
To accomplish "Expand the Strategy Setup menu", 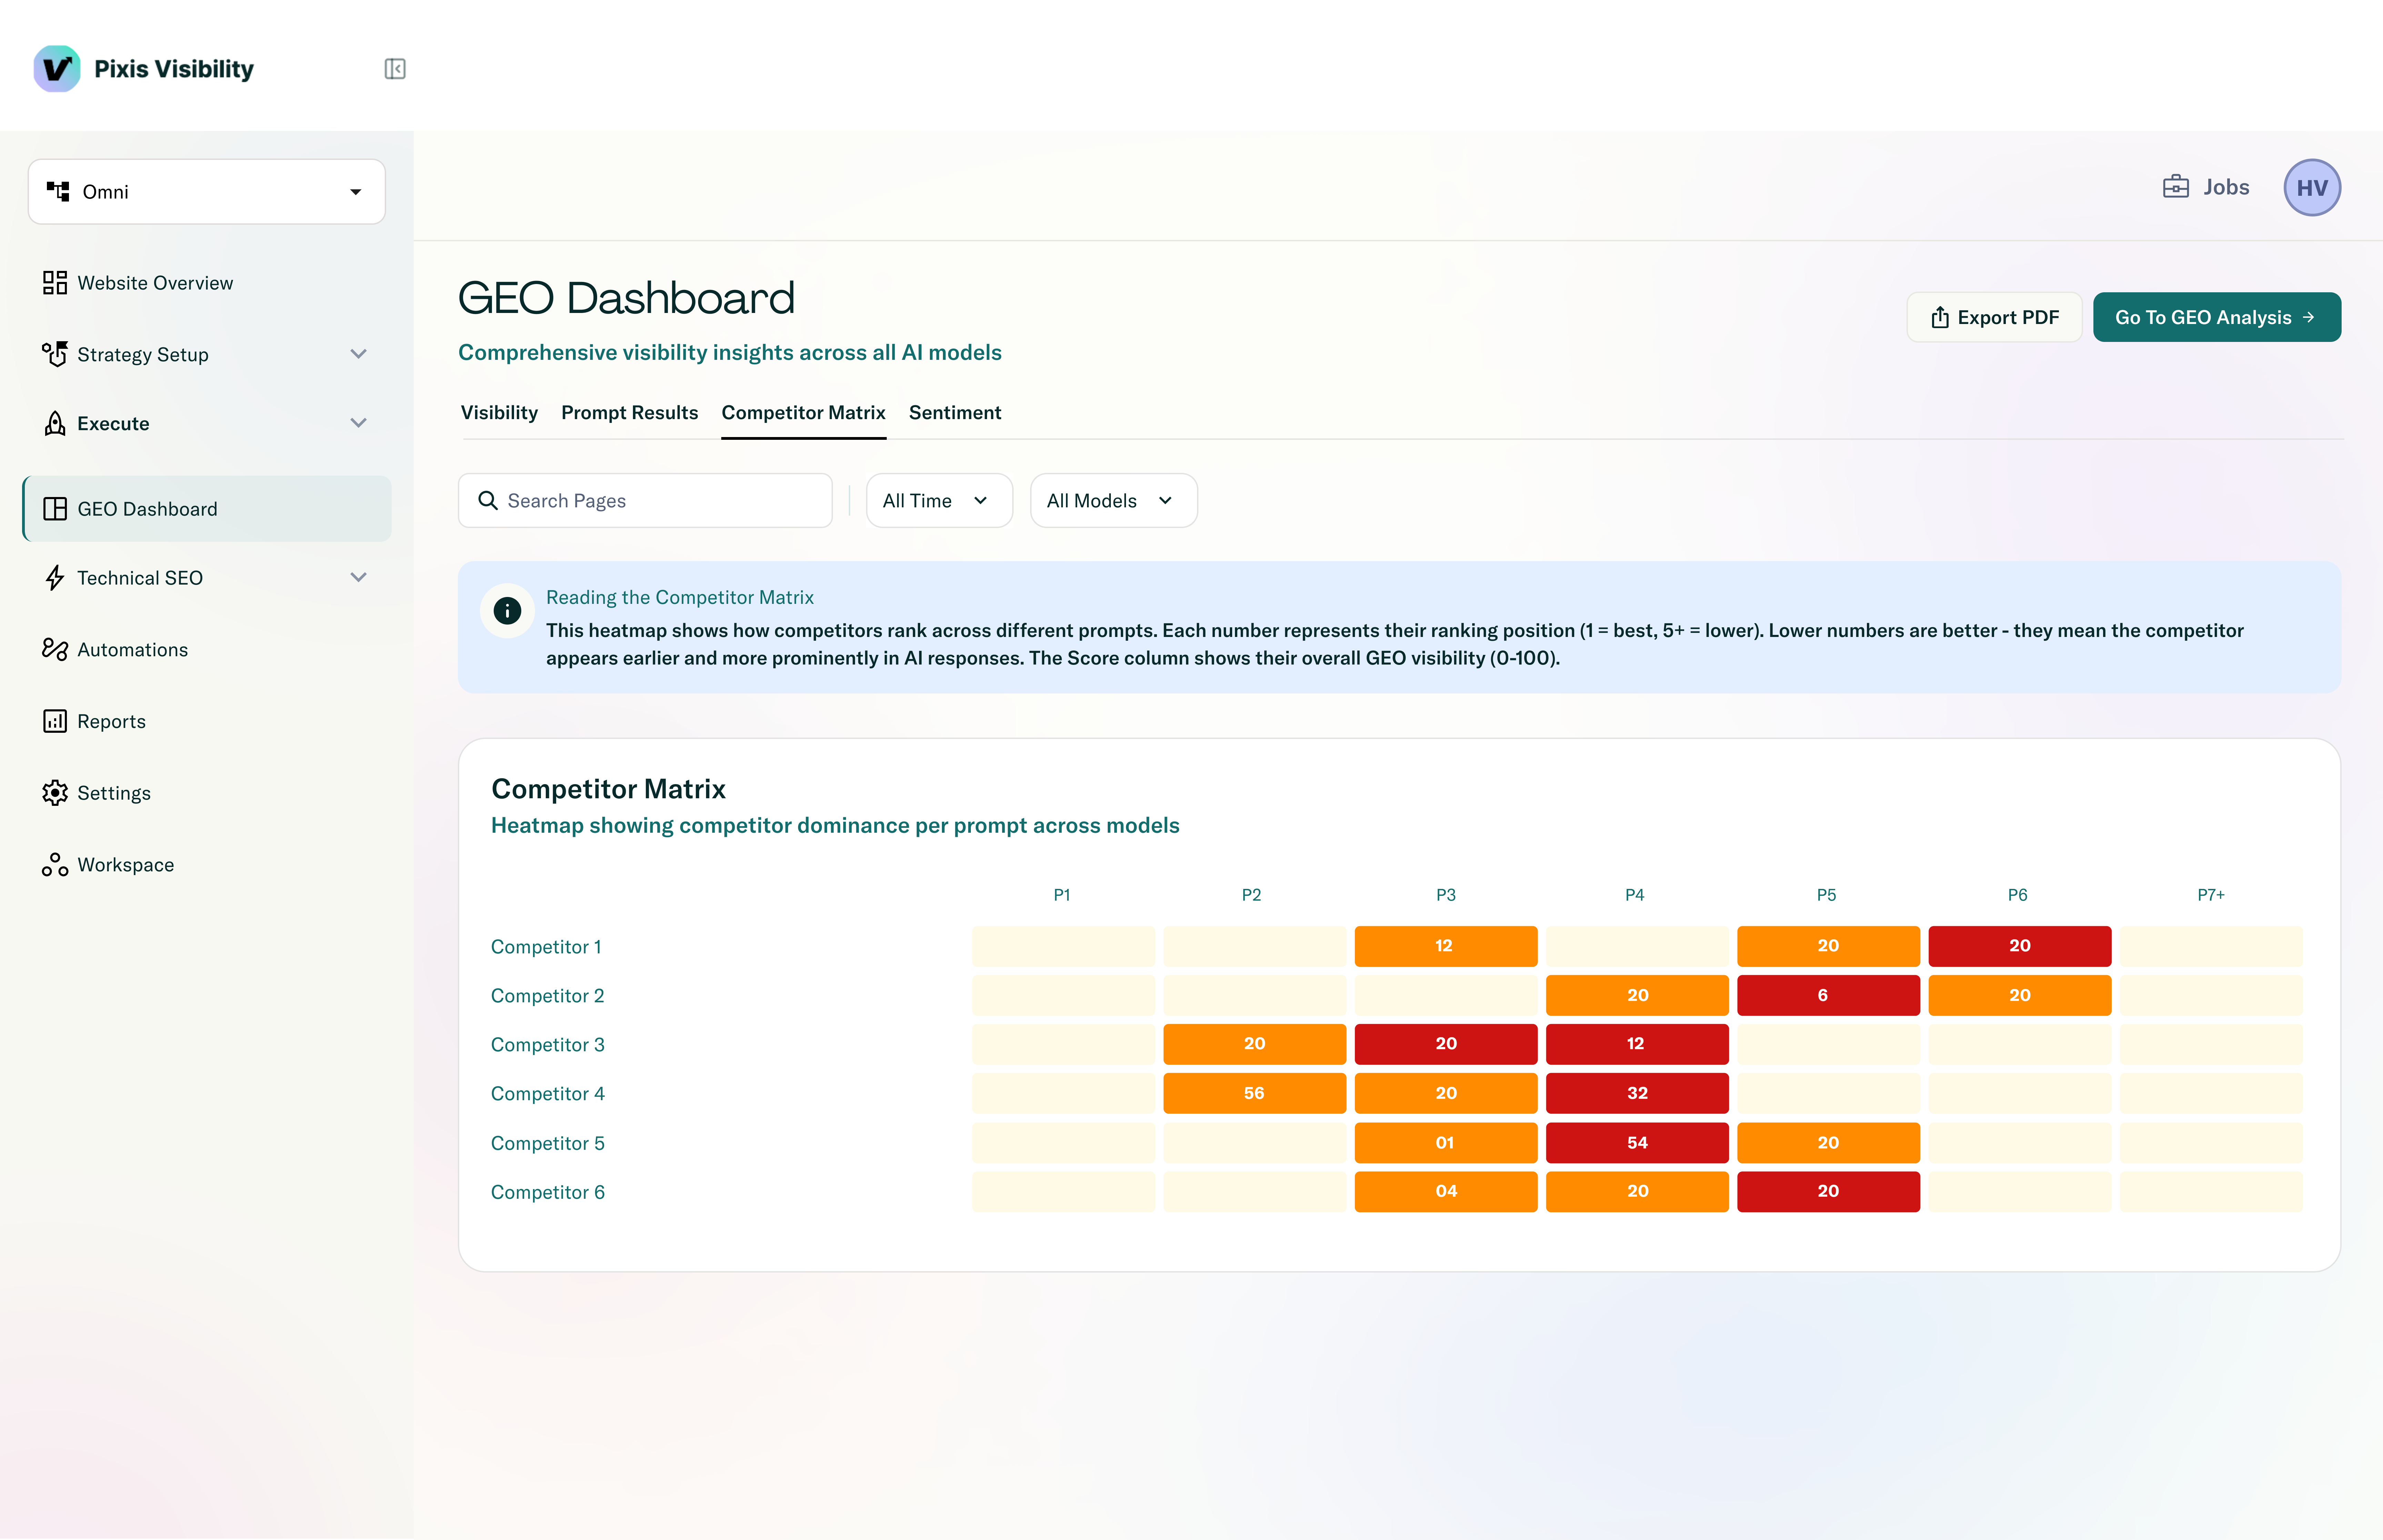I will (x=358, y=354).
